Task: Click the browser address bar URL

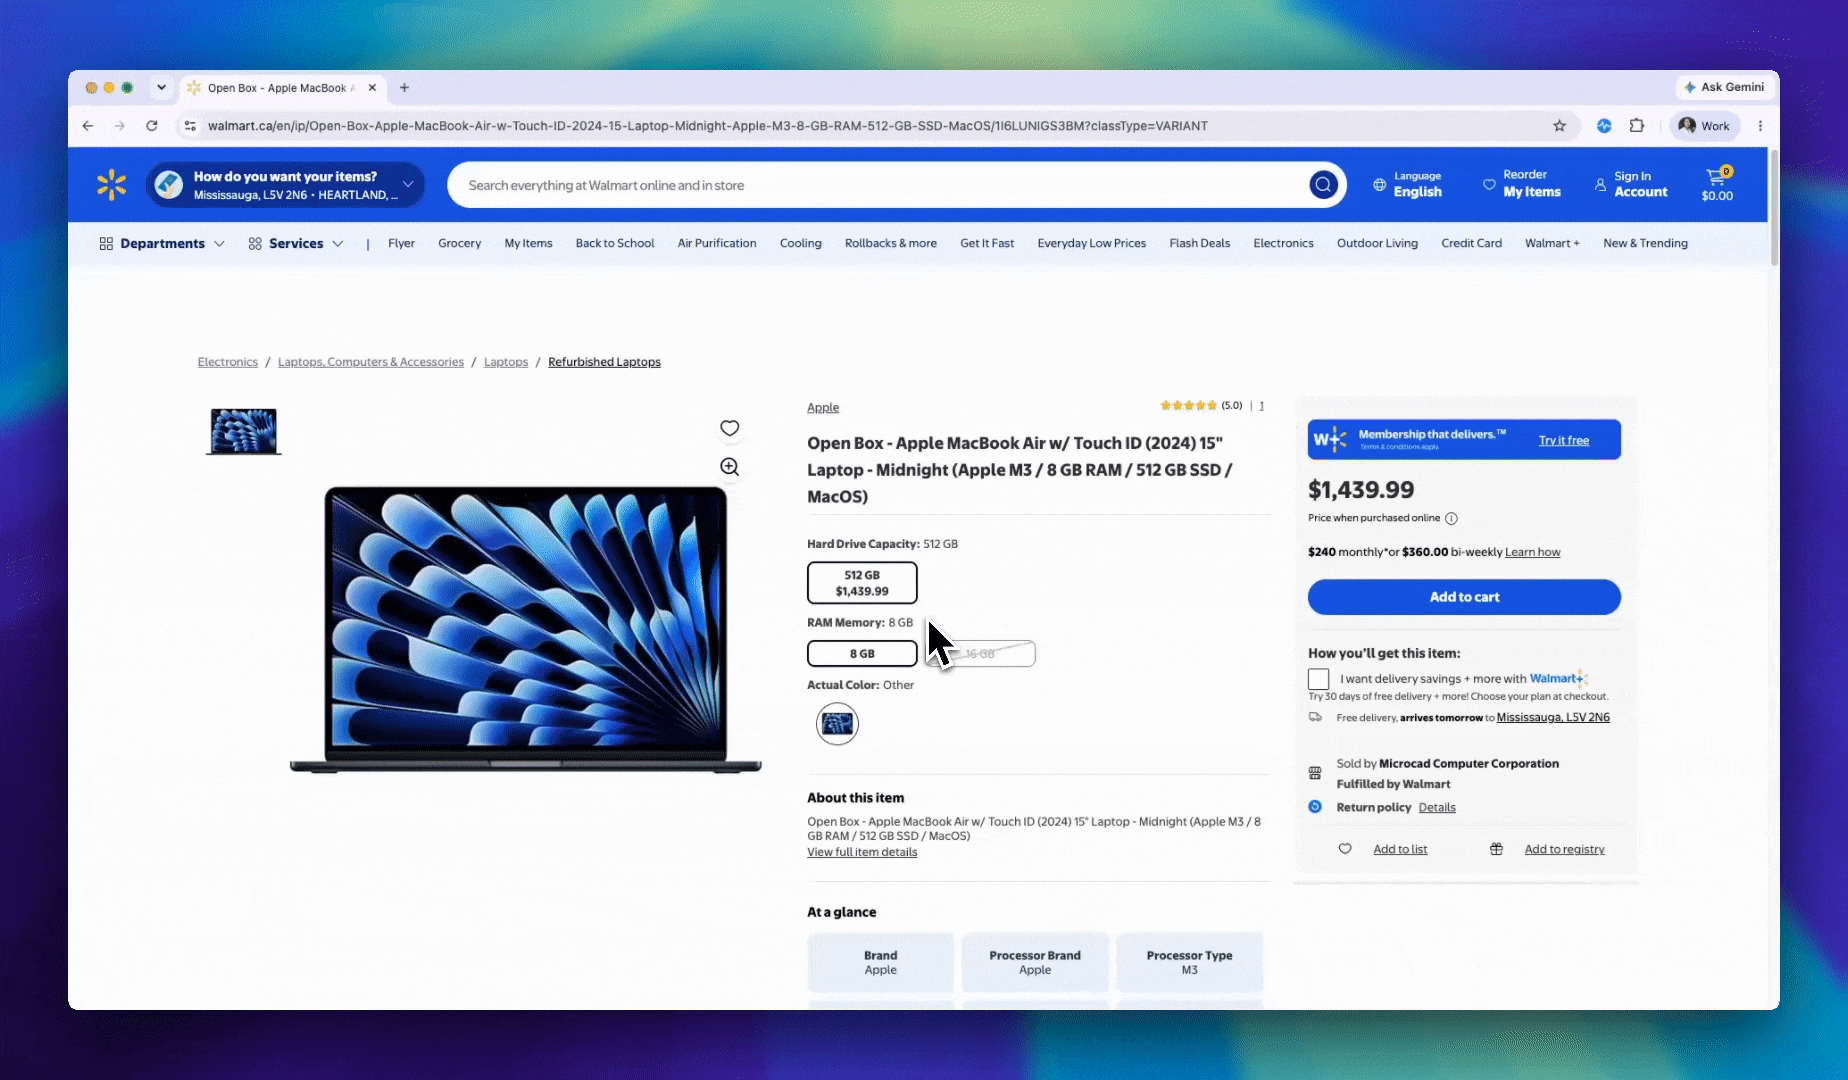Action: pos(707,126)
